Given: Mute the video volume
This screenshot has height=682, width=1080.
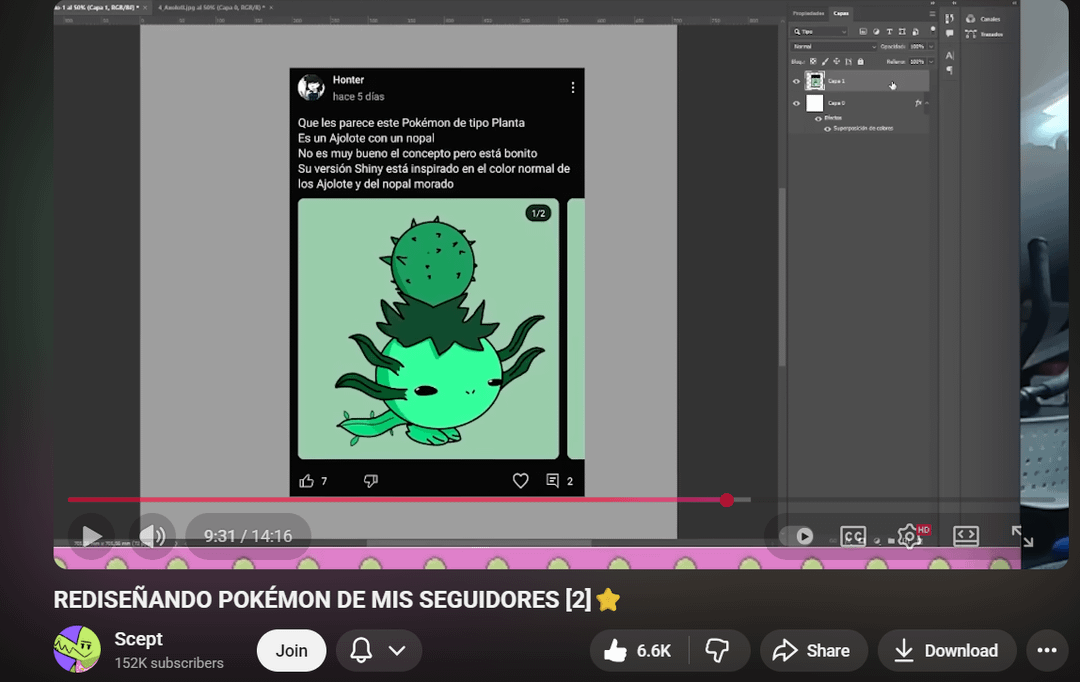Looking at the screenshot, I should point(152,536).
